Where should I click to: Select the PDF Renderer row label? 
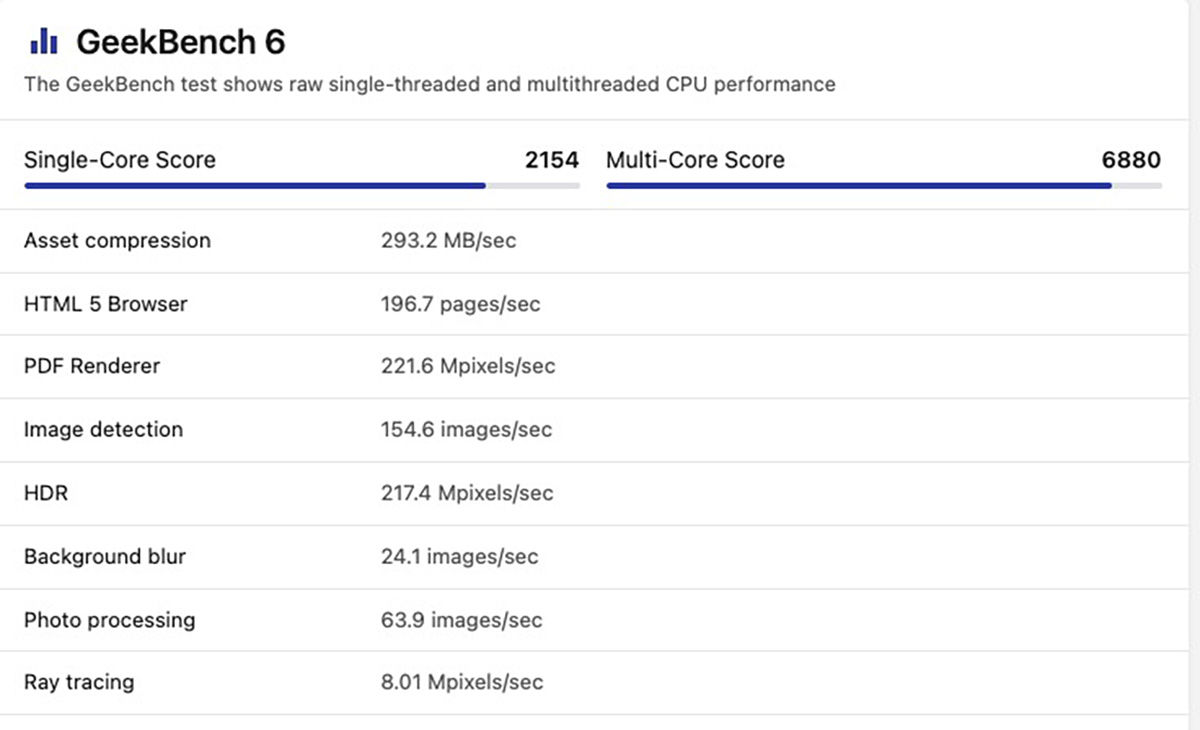(x=92, y=366)
